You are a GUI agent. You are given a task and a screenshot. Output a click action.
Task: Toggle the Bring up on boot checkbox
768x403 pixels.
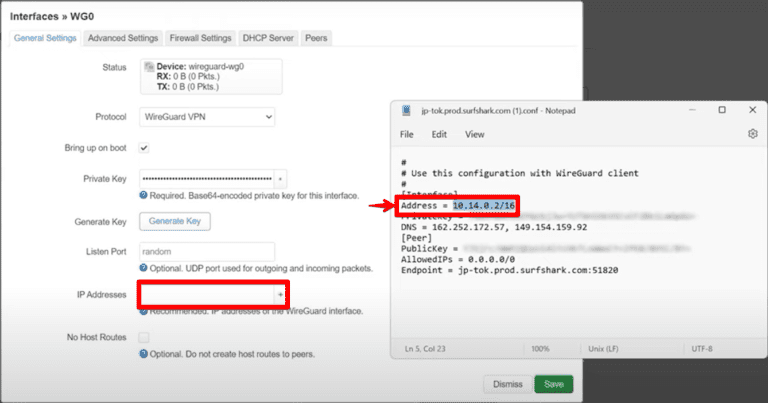pos(145,147)
